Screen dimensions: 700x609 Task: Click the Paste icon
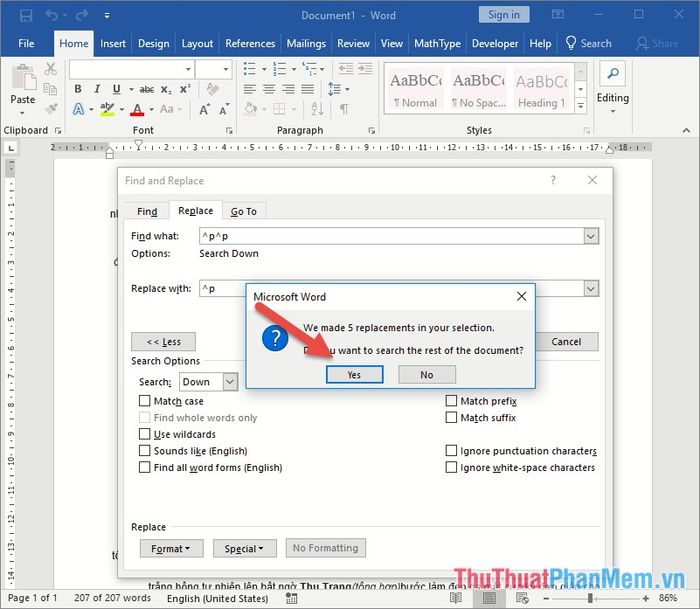click(x=23, y=76)
